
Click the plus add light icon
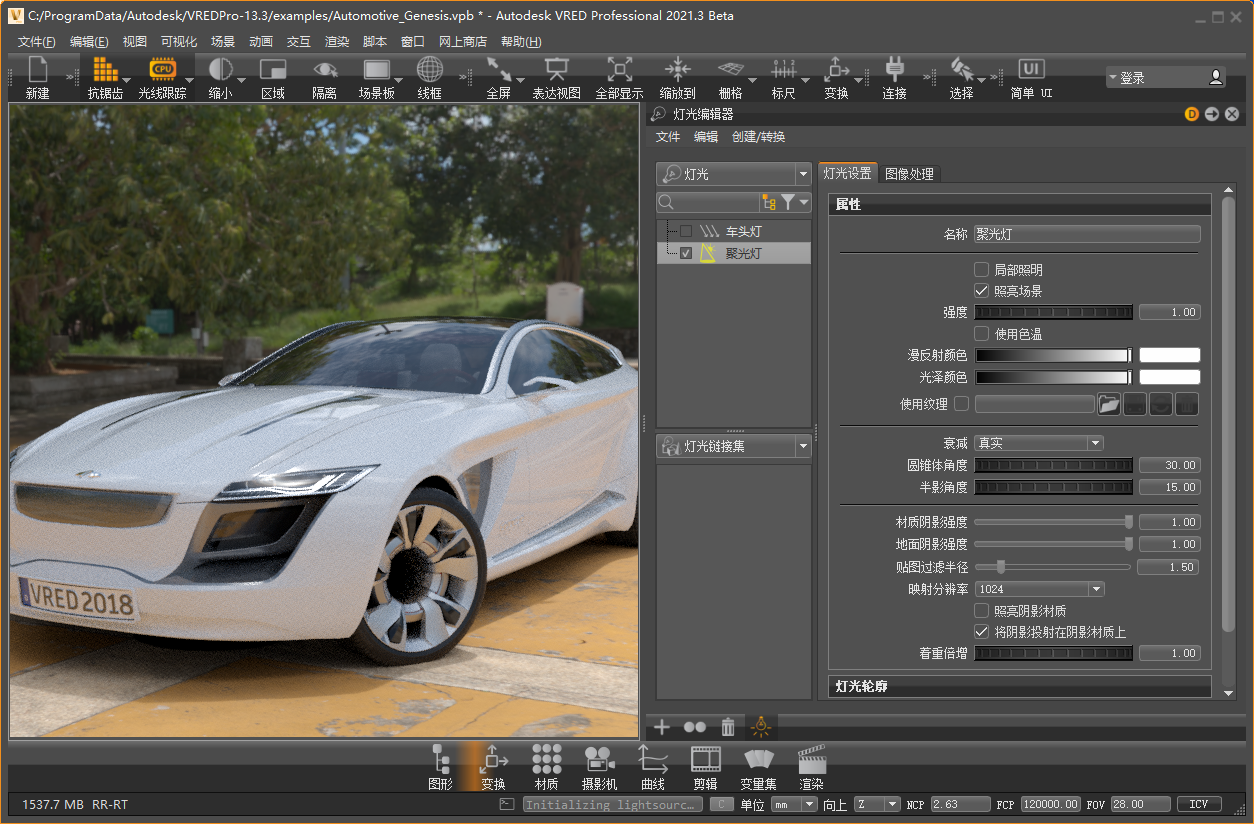click(662, 727)
